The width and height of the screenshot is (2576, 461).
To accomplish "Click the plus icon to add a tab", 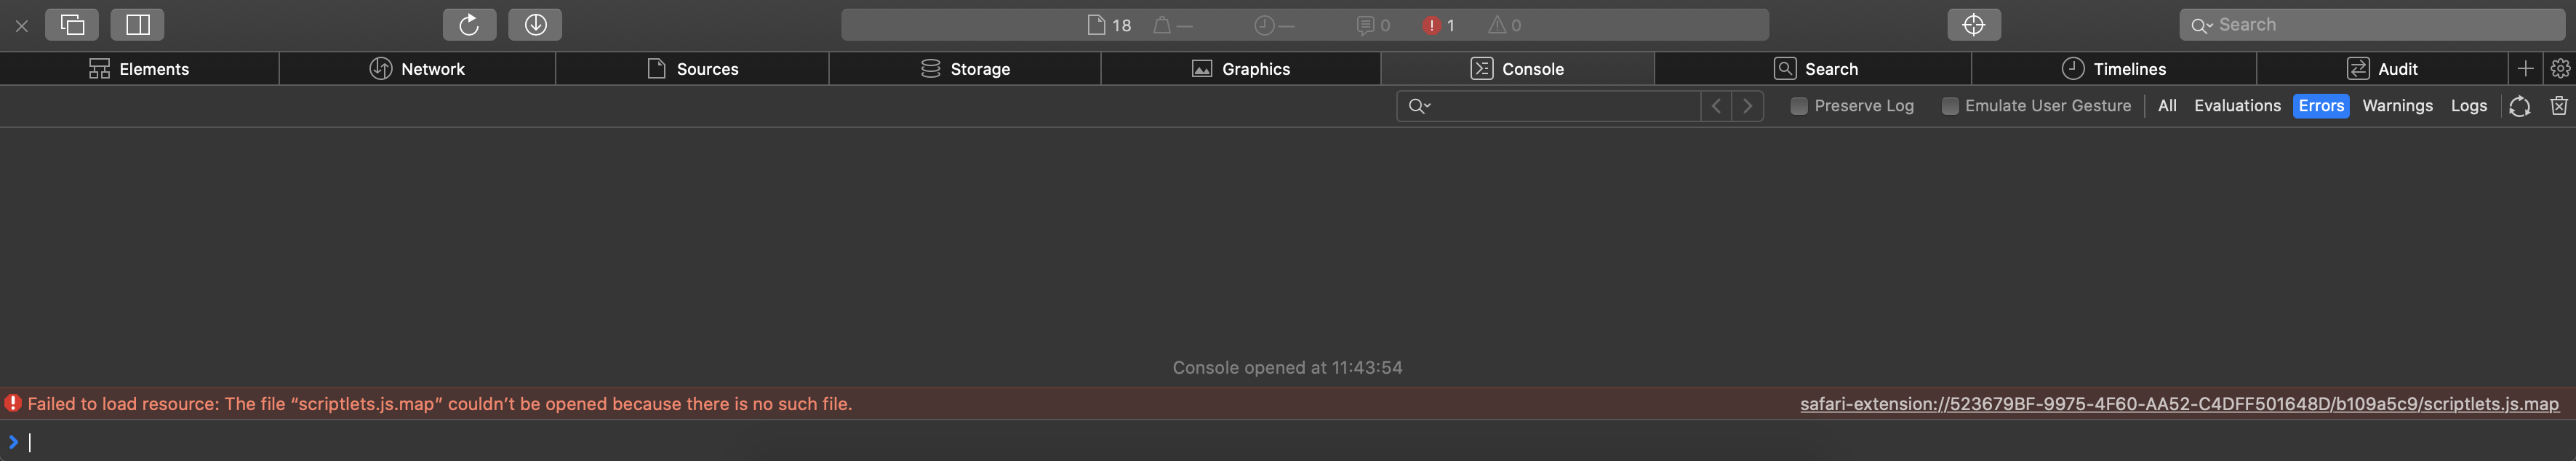I will [x=2525, y=68].
